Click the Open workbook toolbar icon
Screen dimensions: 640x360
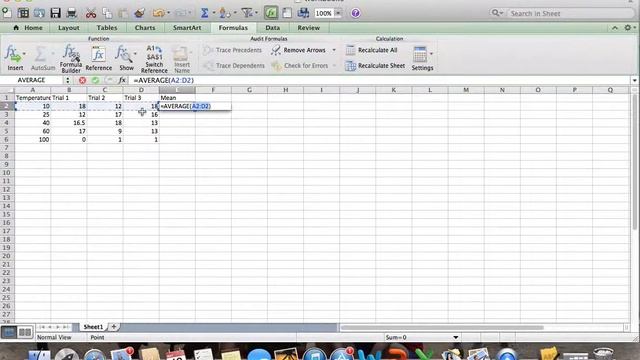[39, 13]
